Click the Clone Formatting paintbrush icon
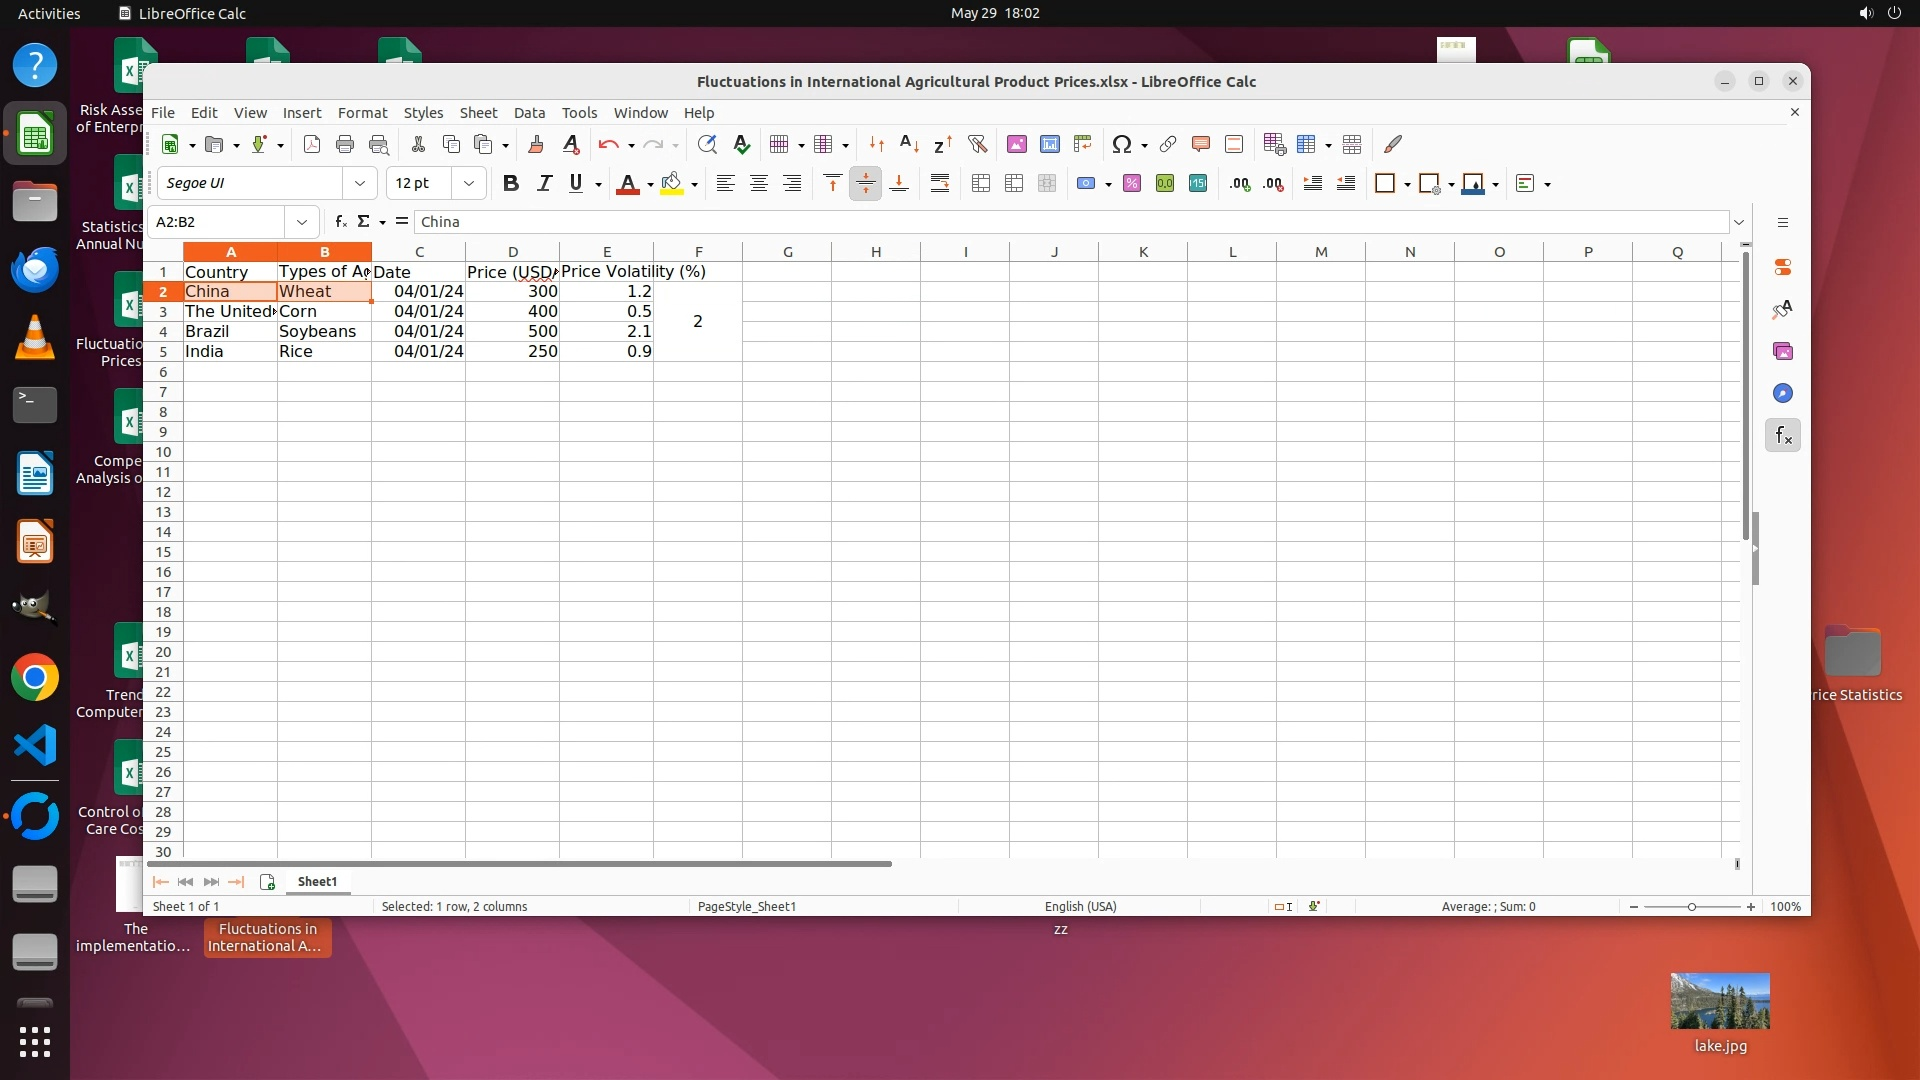Image resolution: width=1920 pixels, height=1080 pixels. [x=535, y=145]
